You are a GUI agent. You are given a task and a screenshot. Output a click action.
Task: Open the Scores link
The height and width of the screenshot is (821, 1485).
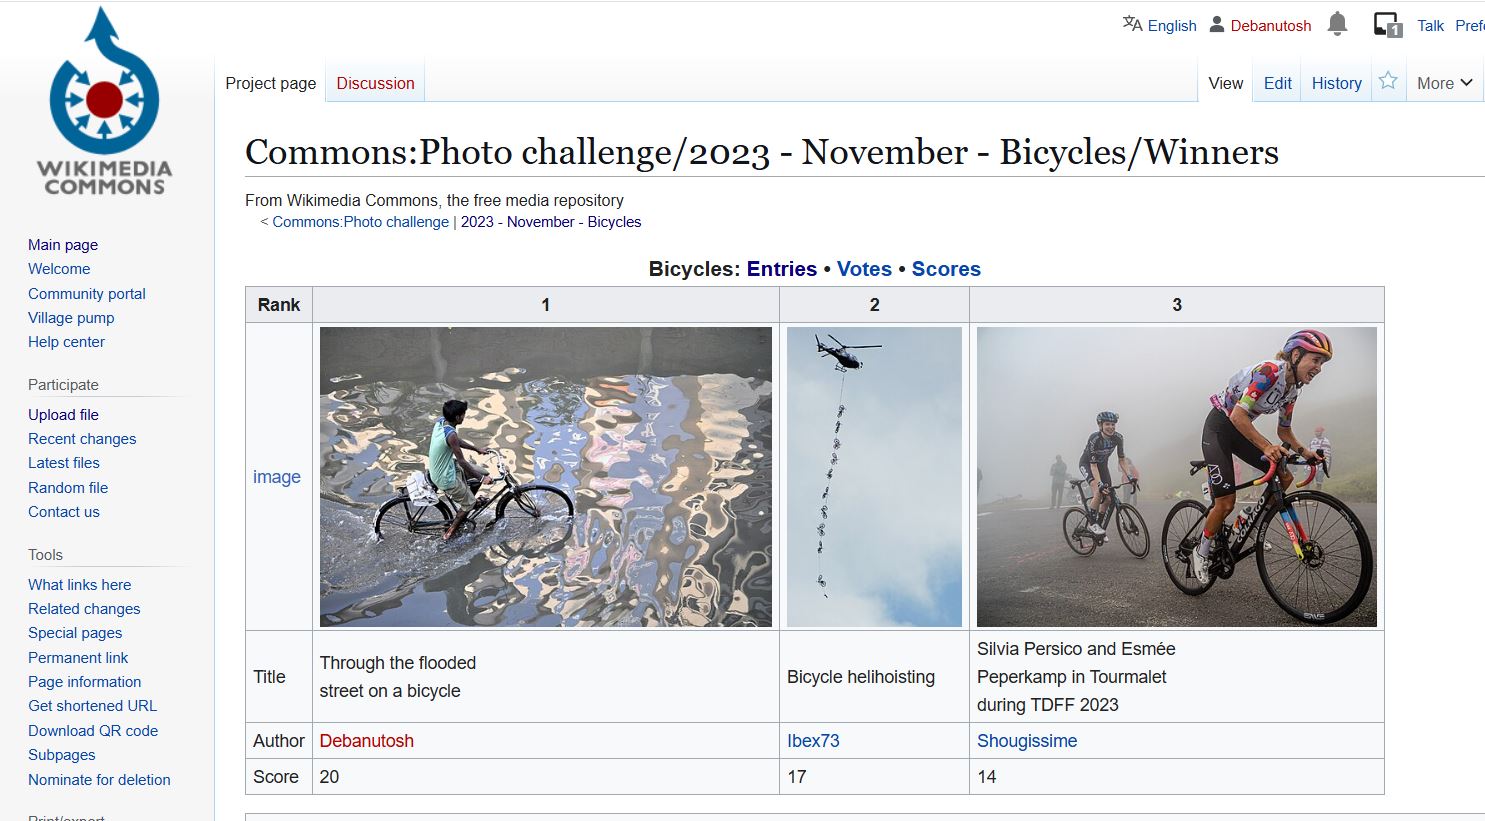(x=946, y=269)
